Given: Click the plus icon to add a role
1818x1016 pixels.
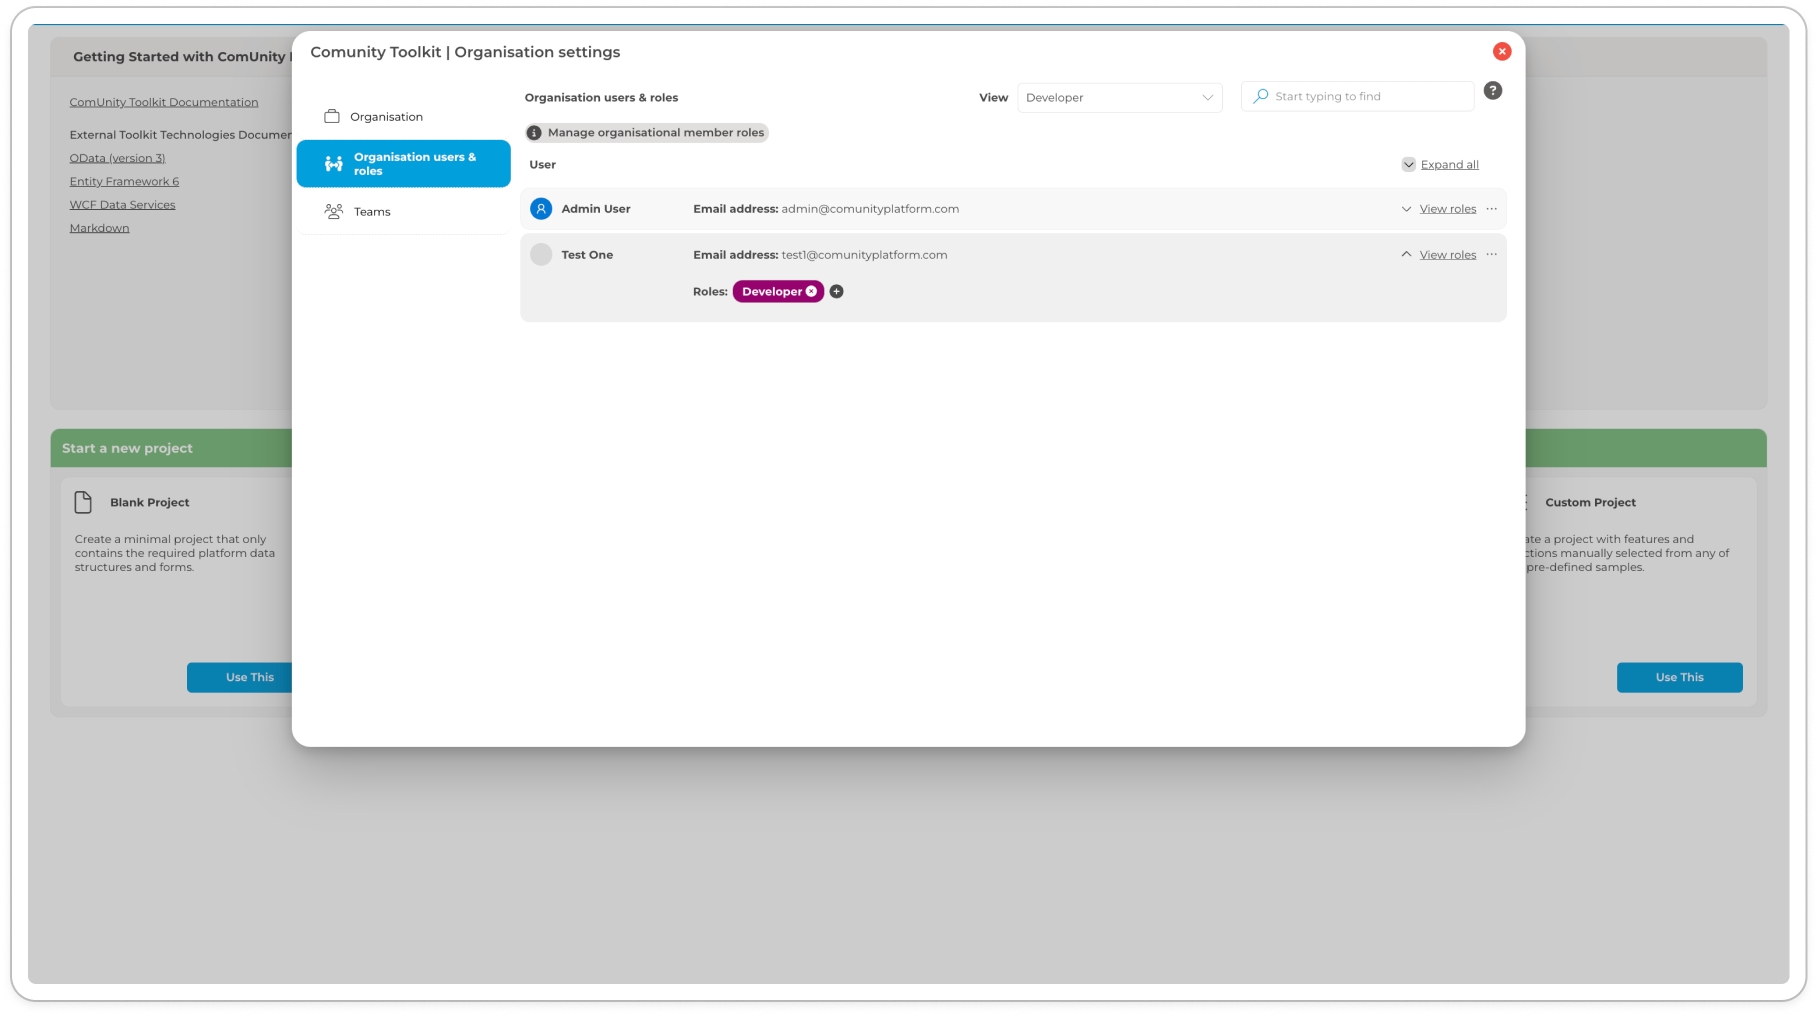Looking at the screenshot, I should click(837, 292).
